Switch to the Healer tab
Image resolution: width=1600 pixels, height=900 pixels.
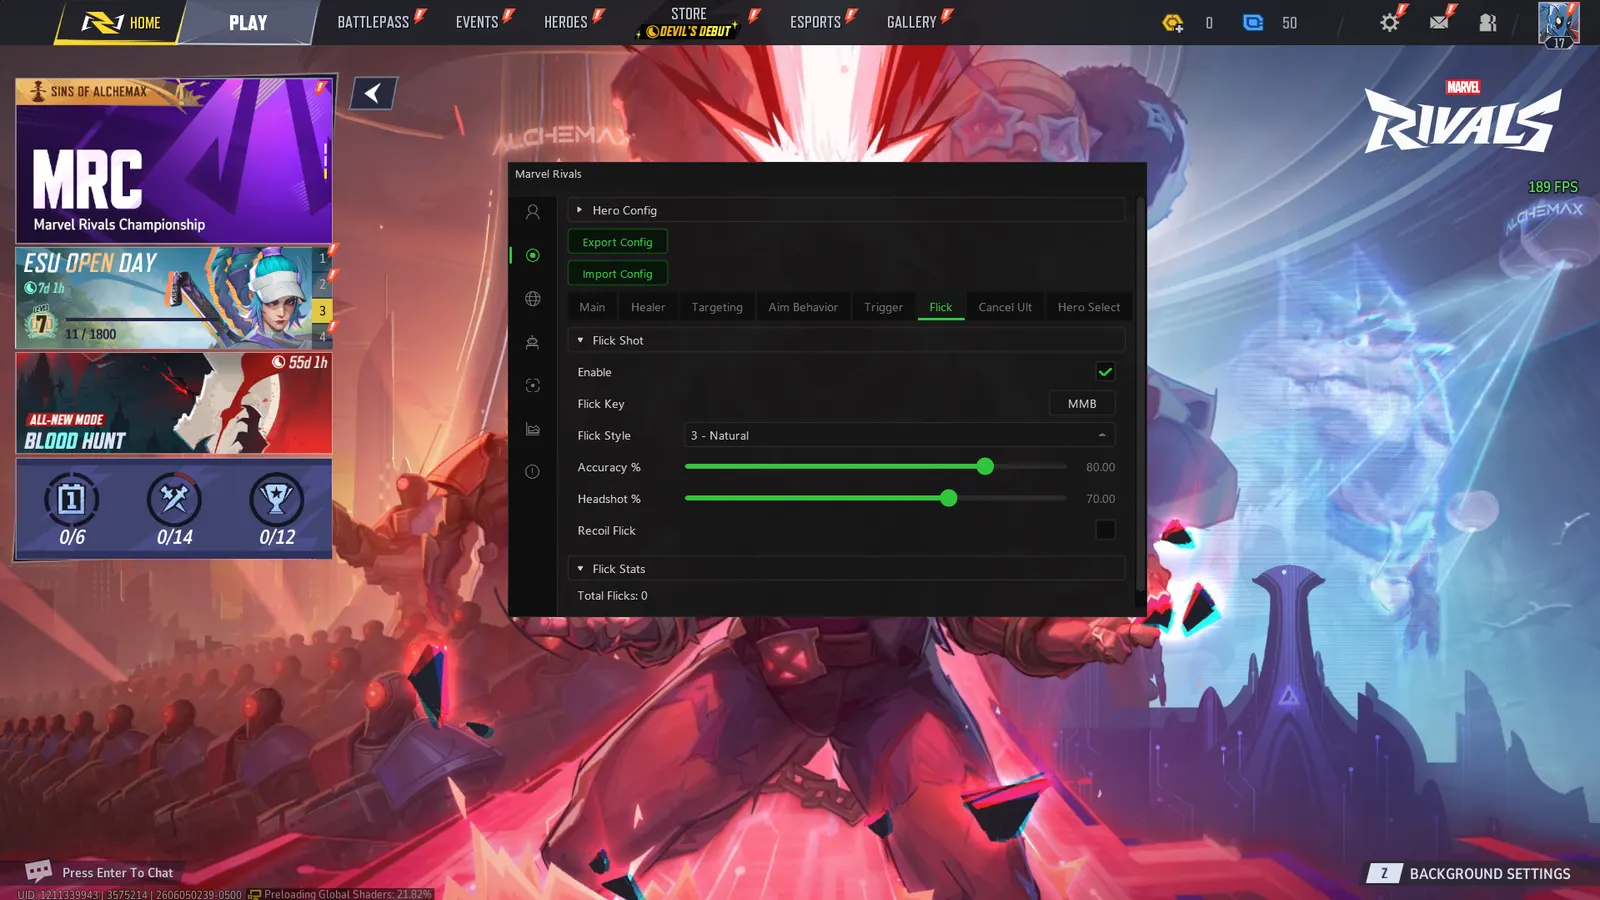[648, 307]
